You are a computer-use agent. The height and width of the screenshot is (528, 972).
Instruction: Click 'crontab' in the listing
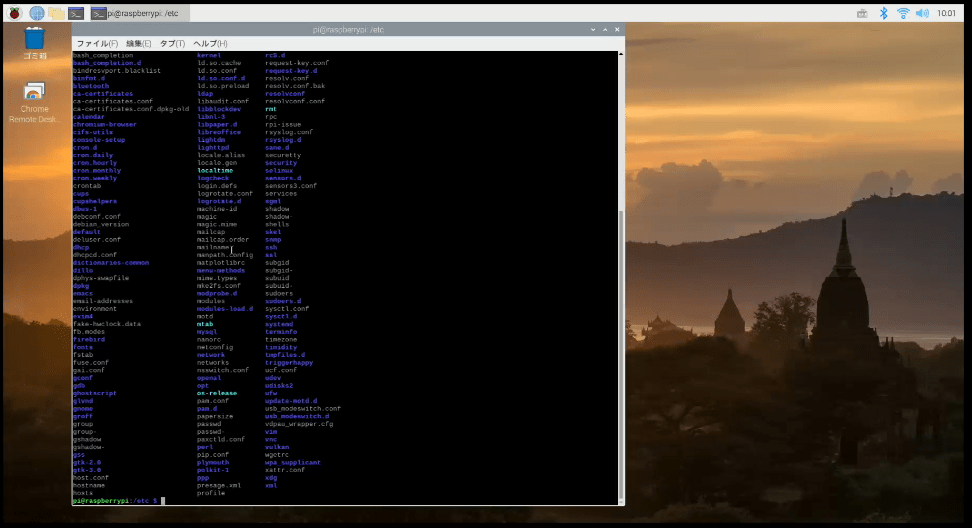pyautogui.click(x=86, y=186)
